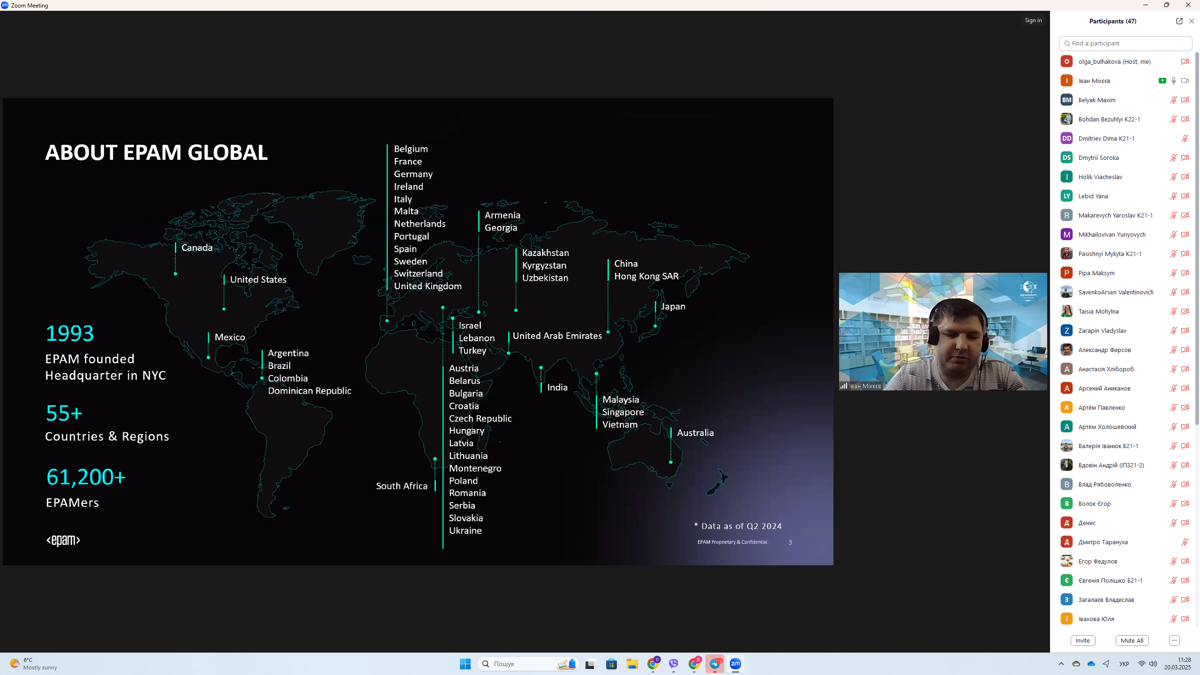This screenshot has height=675, width=1200.
Task: Click Артём Павленко's muted mic icon
Action: (1174, 408)
